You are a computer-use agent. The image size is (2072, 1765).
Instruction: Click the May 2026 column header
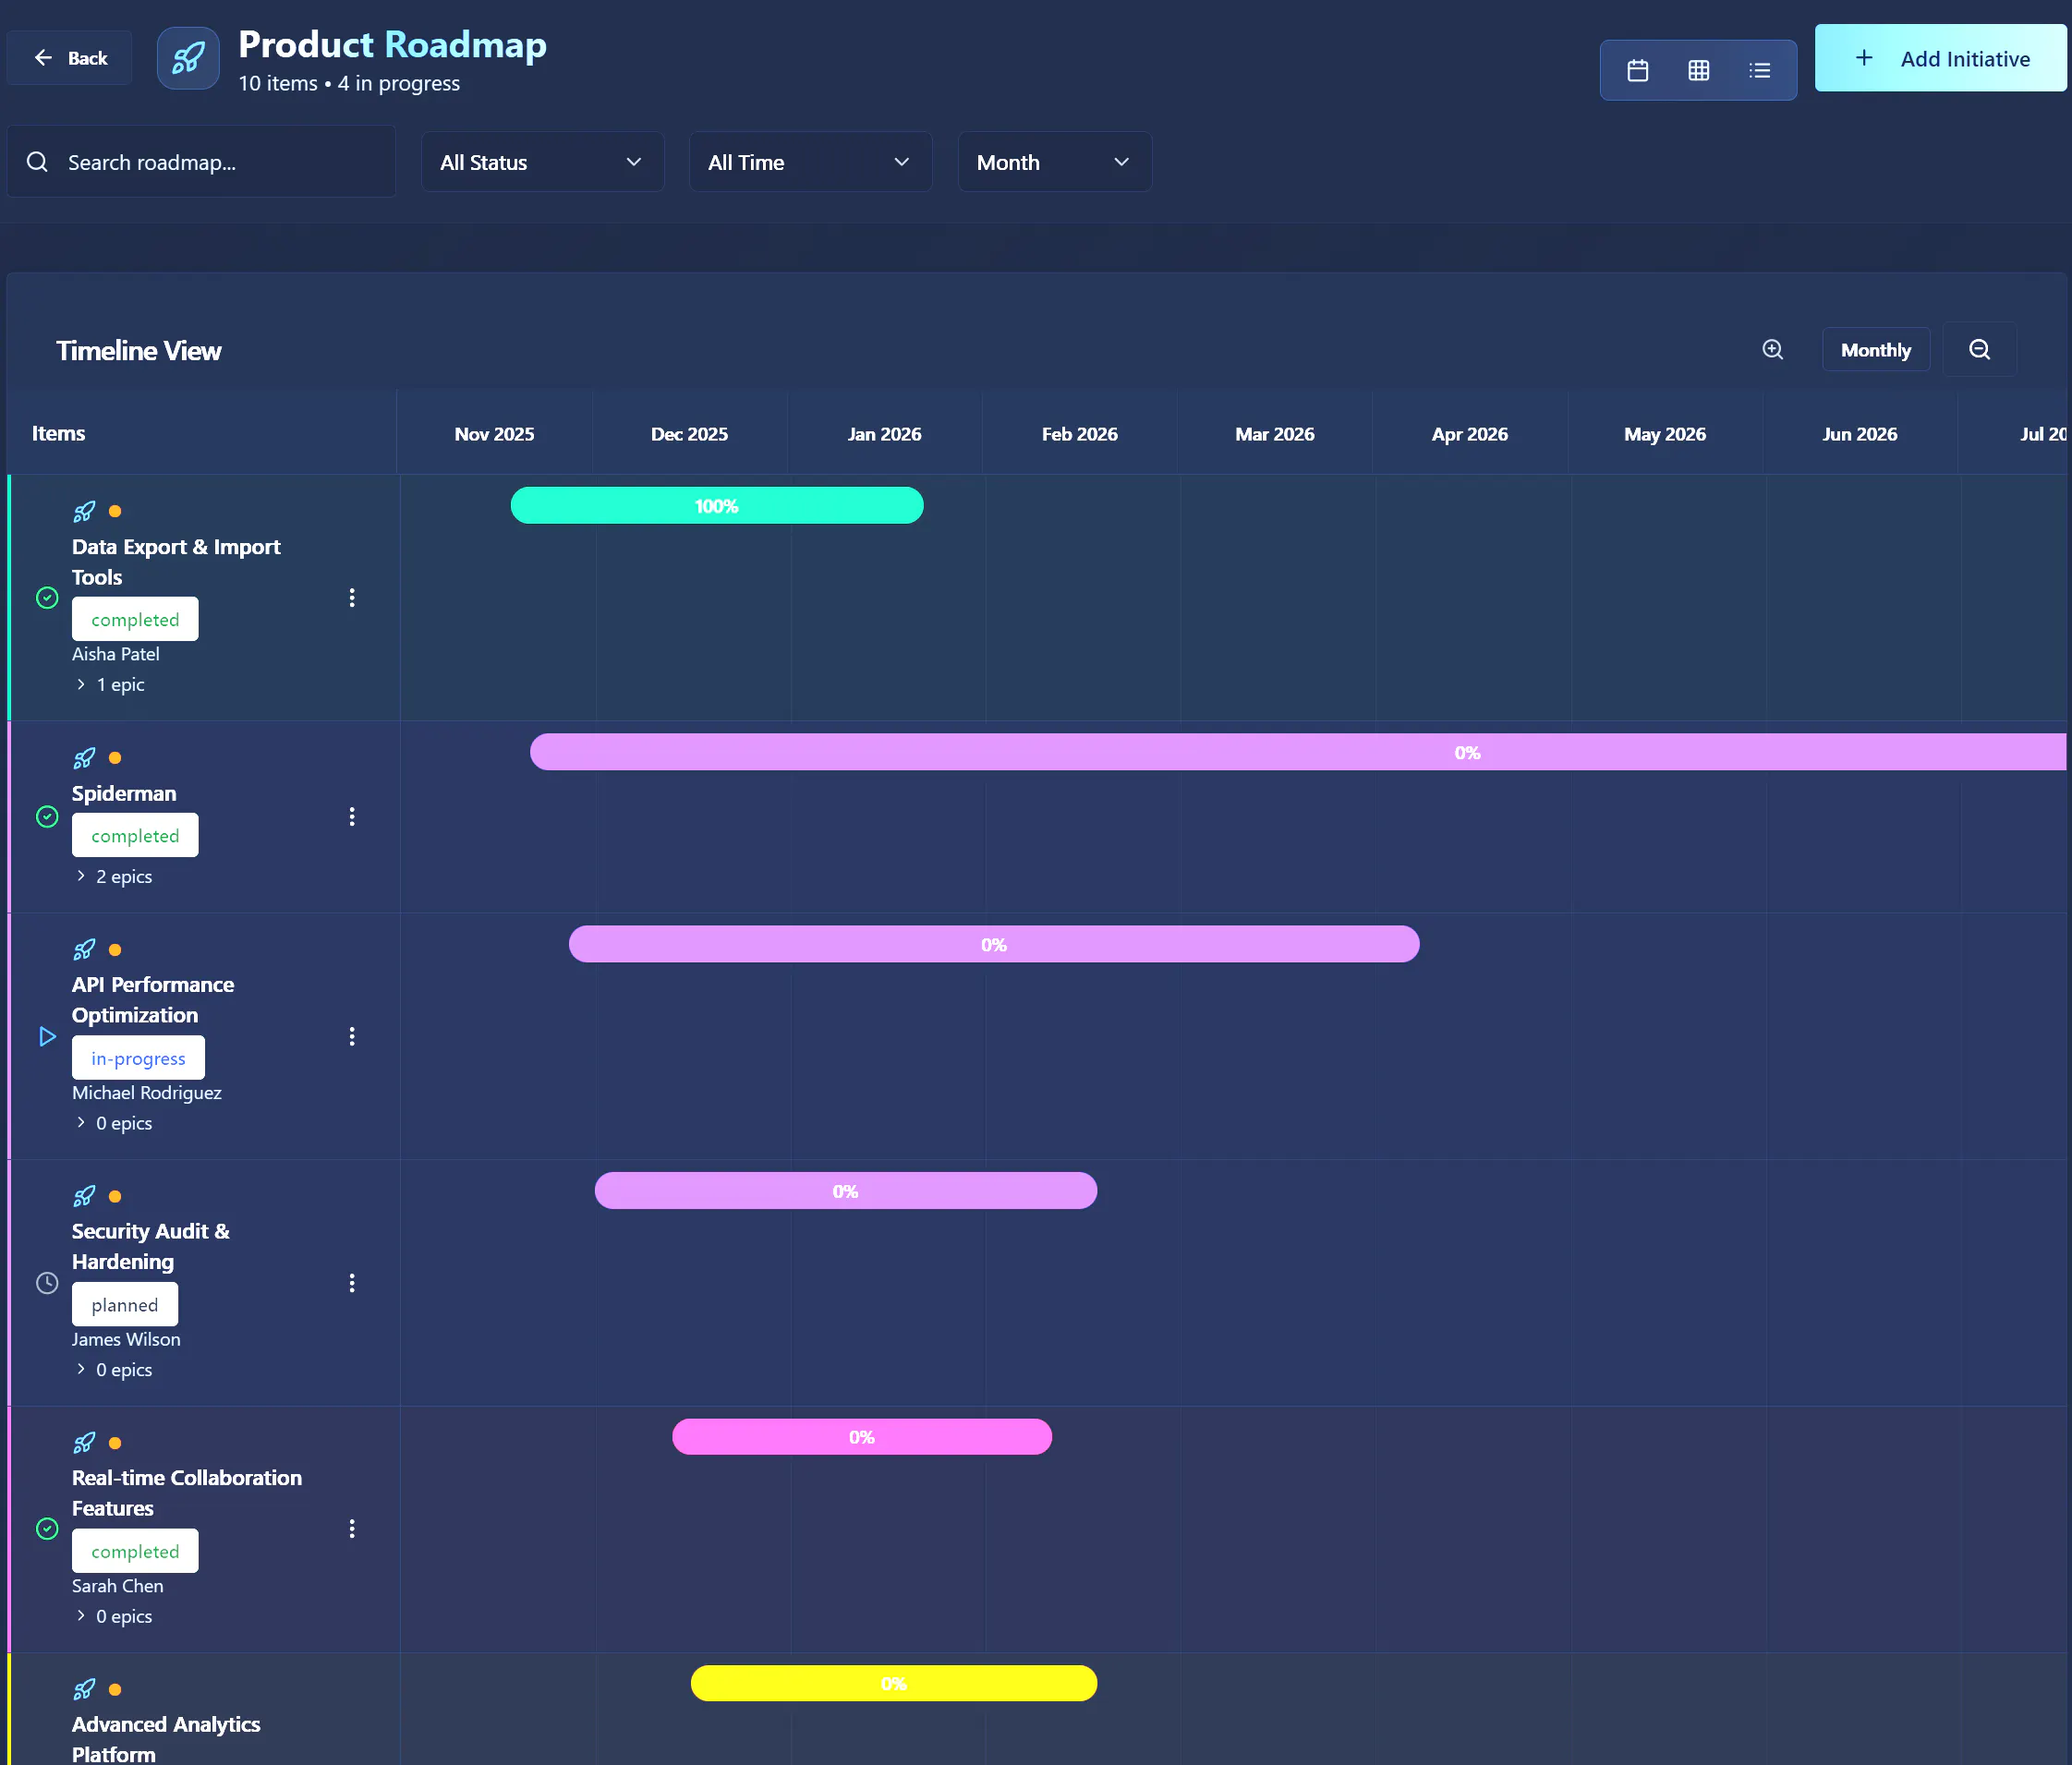click(x=1664, y=434)
